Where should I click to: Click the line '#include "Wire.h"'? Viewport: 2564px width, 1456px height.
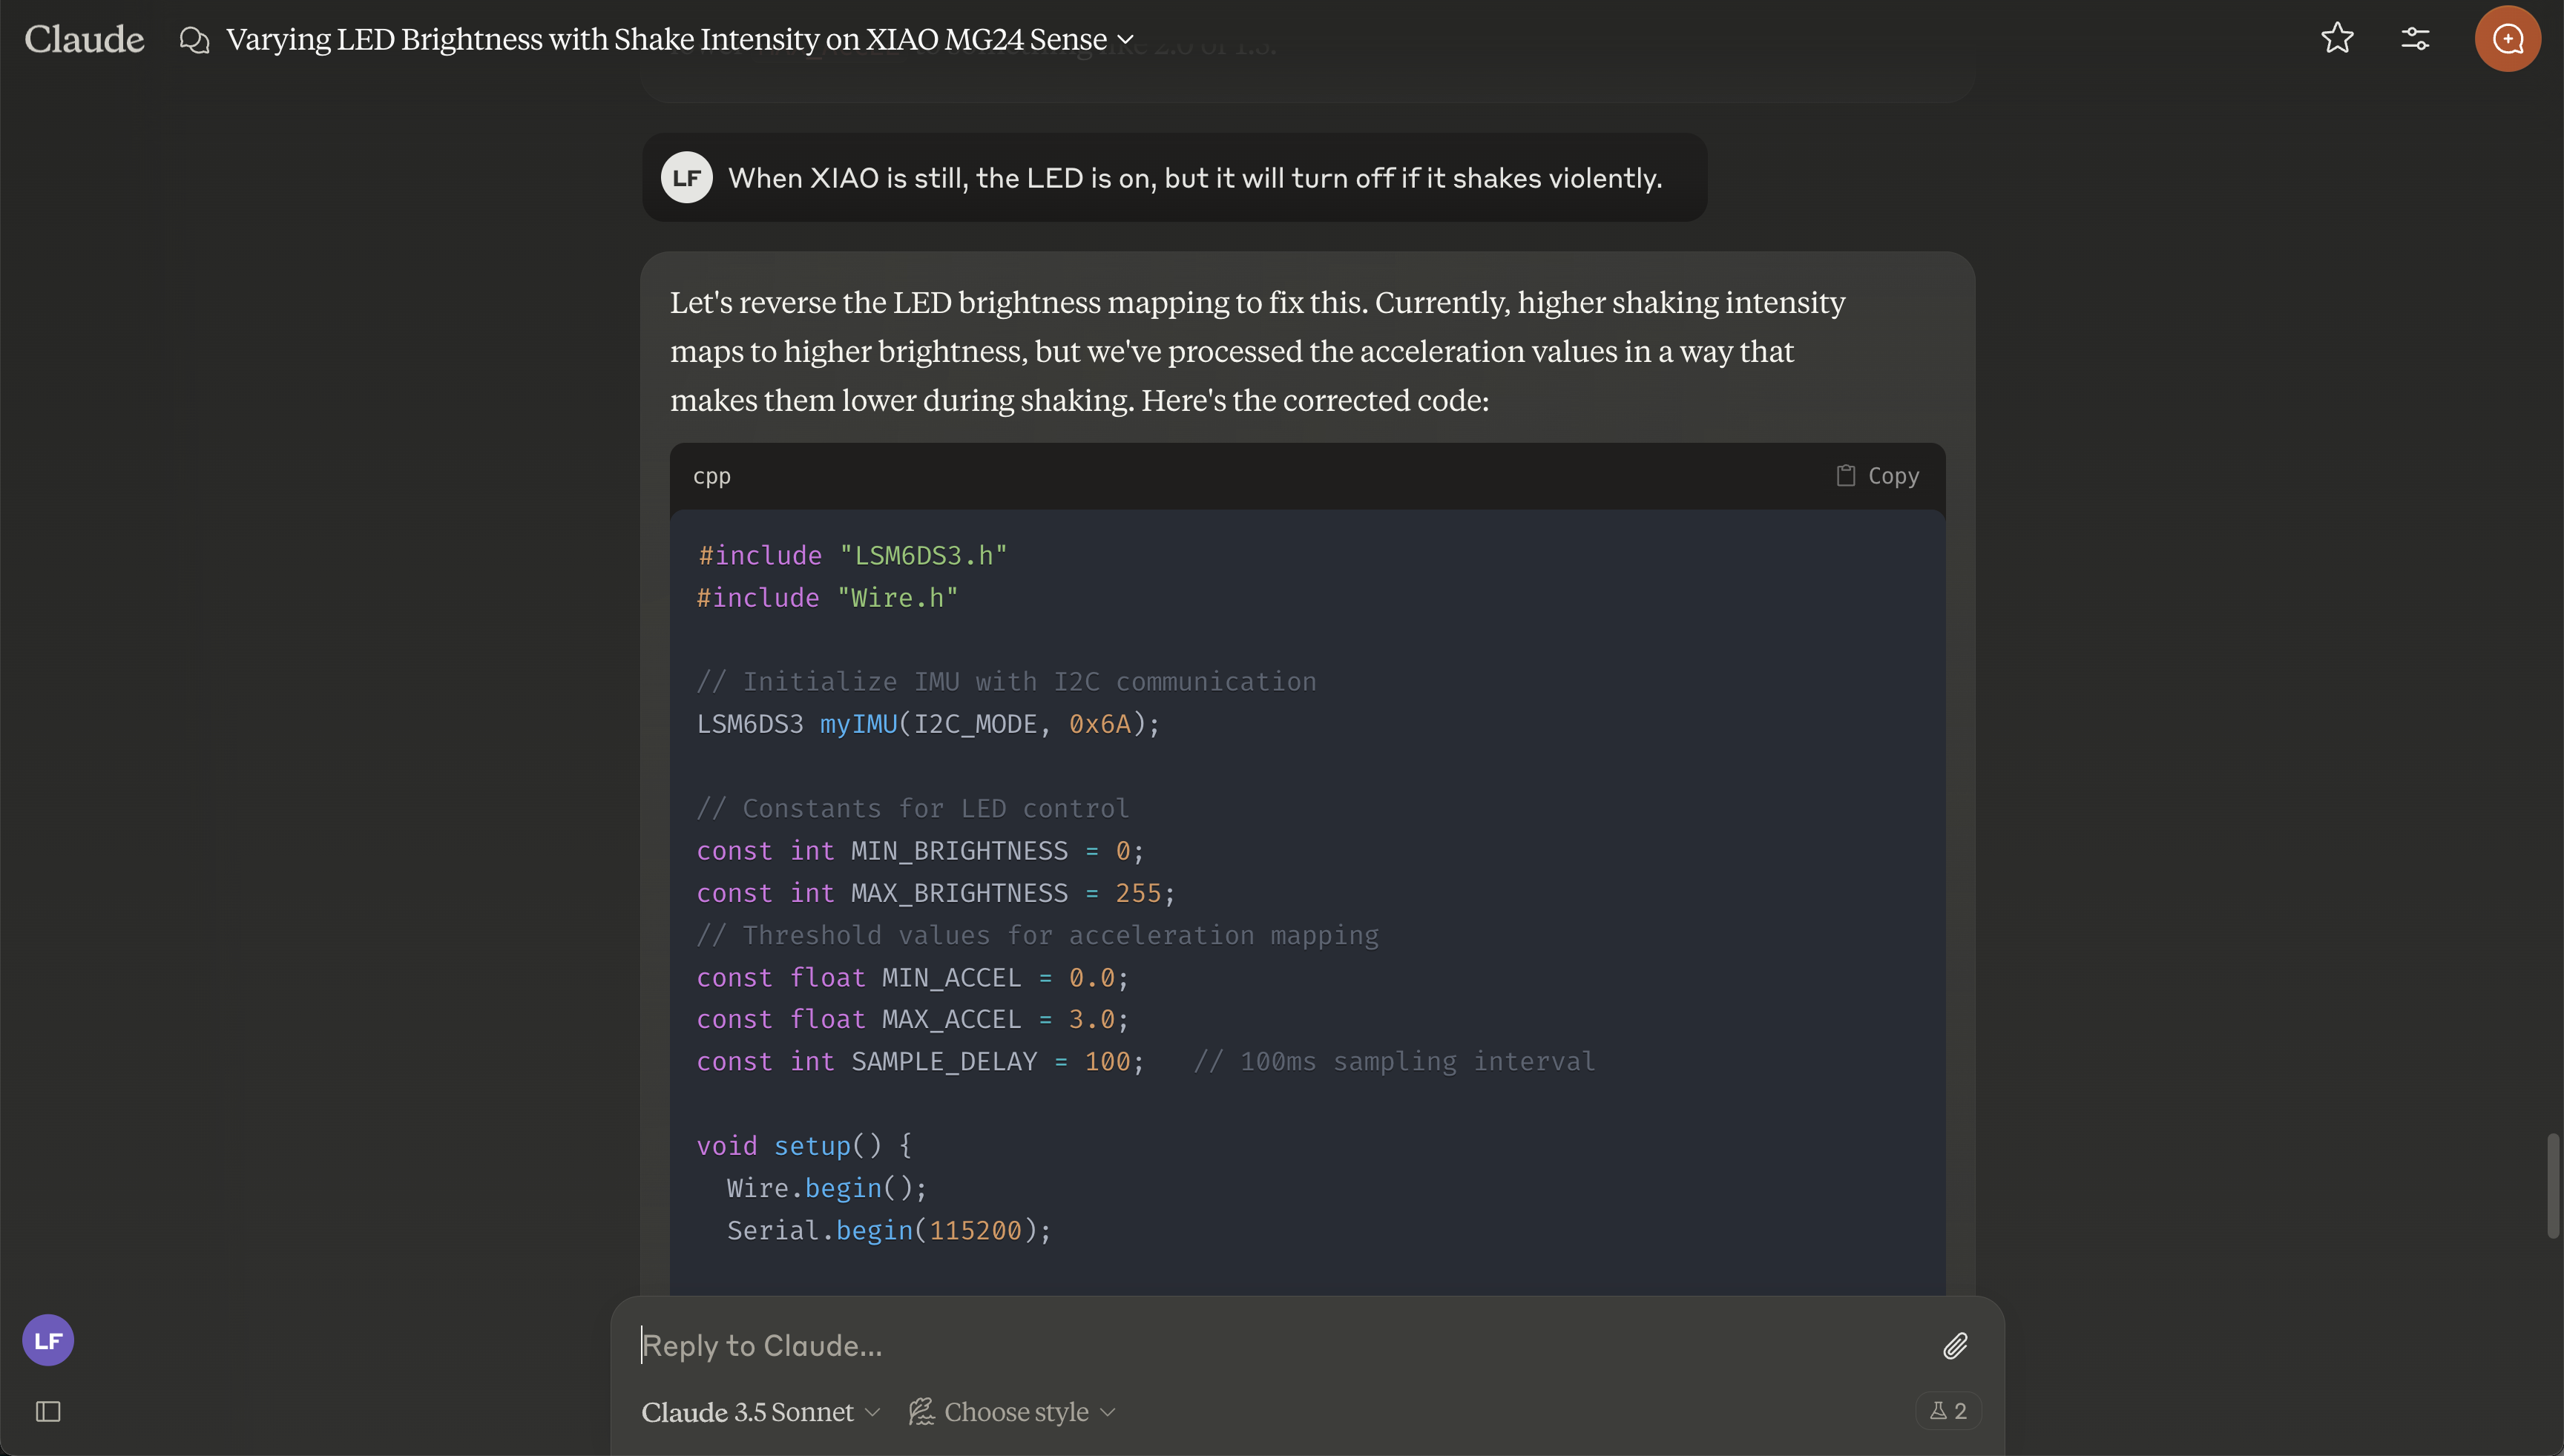(x=827, y=598)
